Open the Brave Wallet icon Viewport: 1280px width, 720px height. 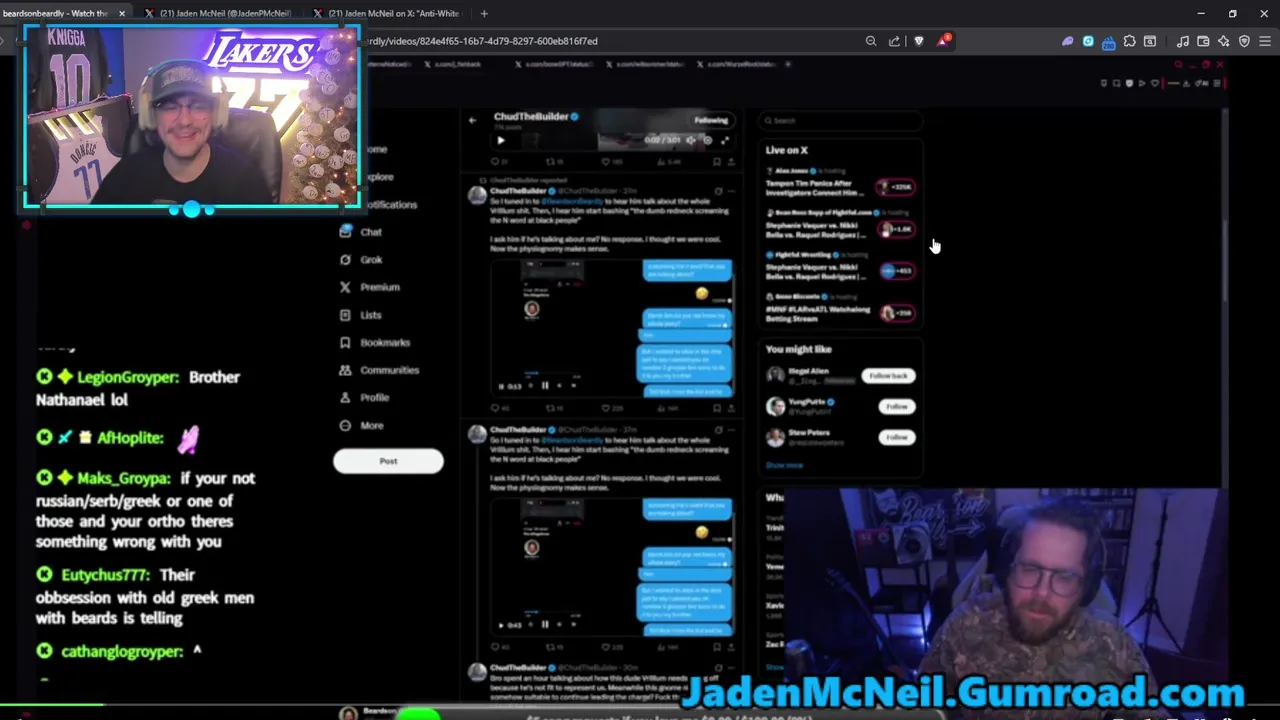click(x=1203, y=41)
